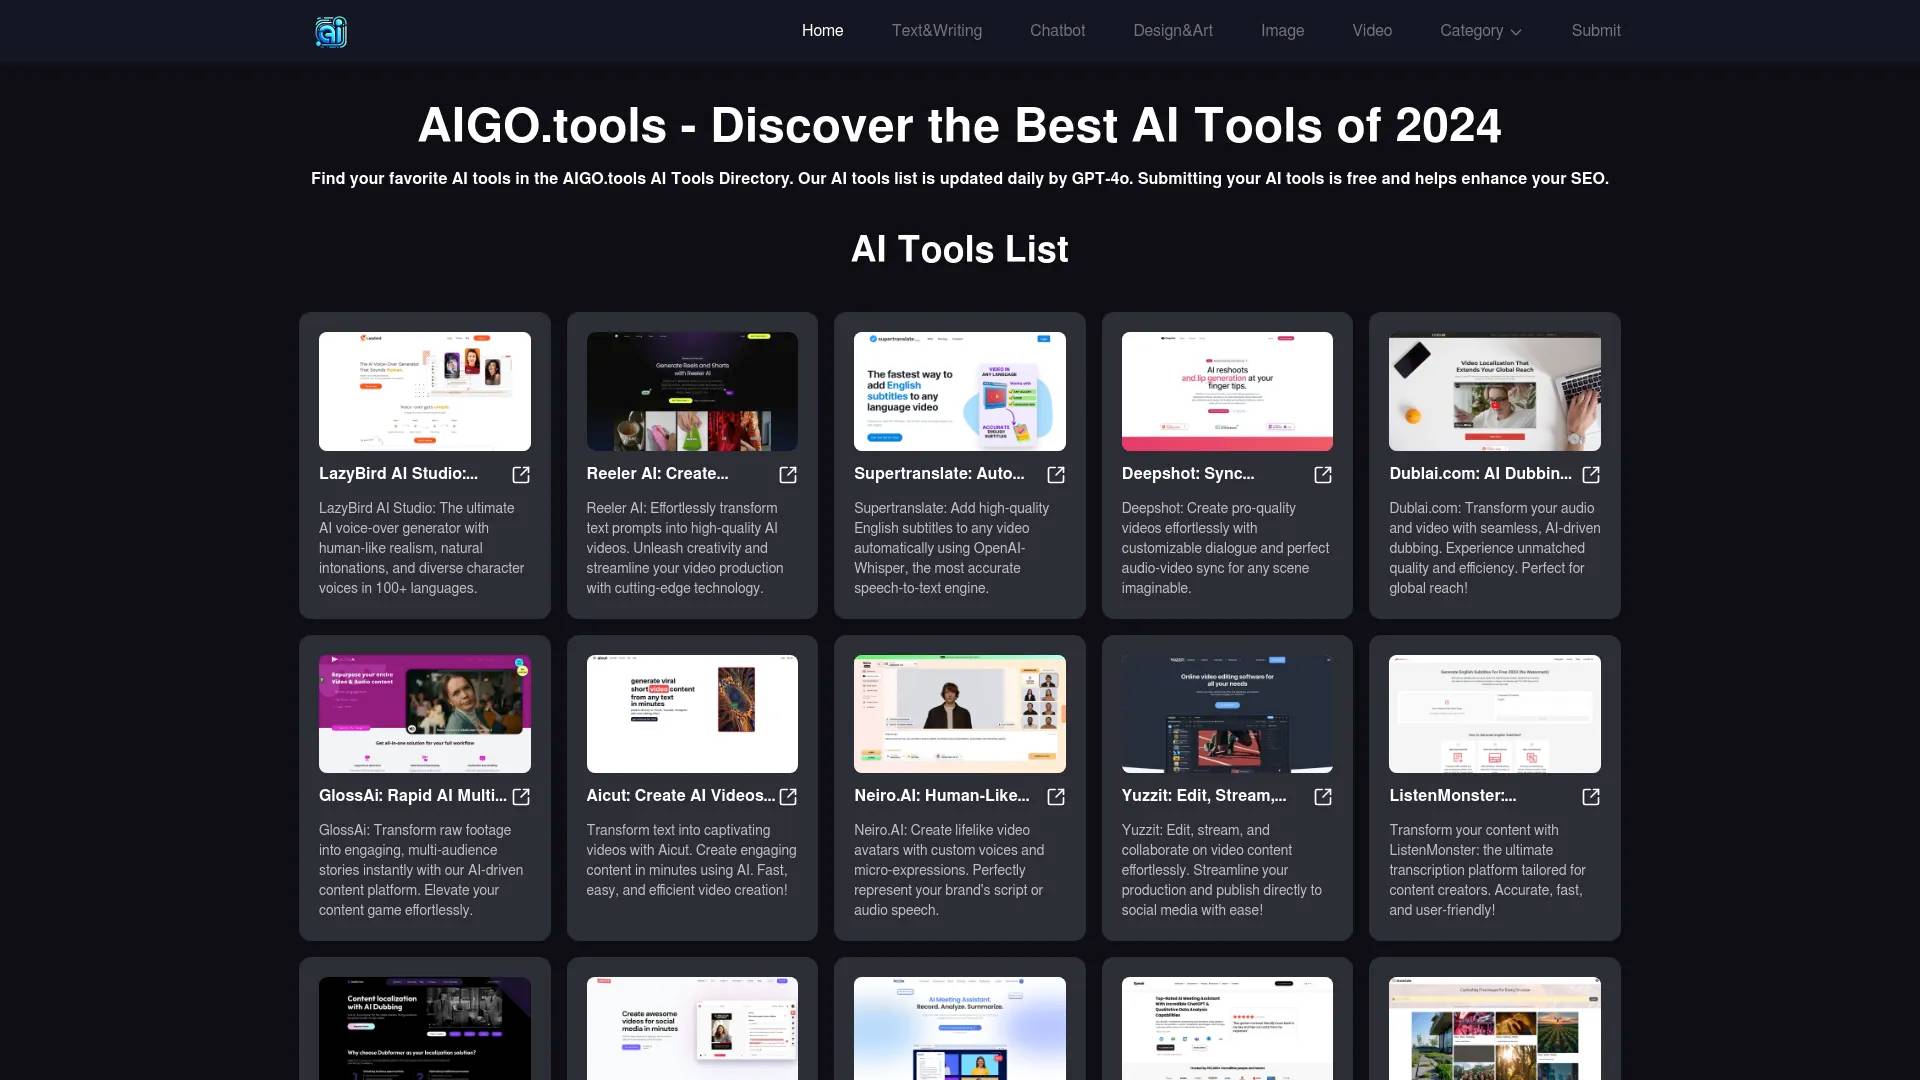1920x1080 pixels.
Task: Click the Deepshot preview thumbnail
Action: (x=1227, y=391)
